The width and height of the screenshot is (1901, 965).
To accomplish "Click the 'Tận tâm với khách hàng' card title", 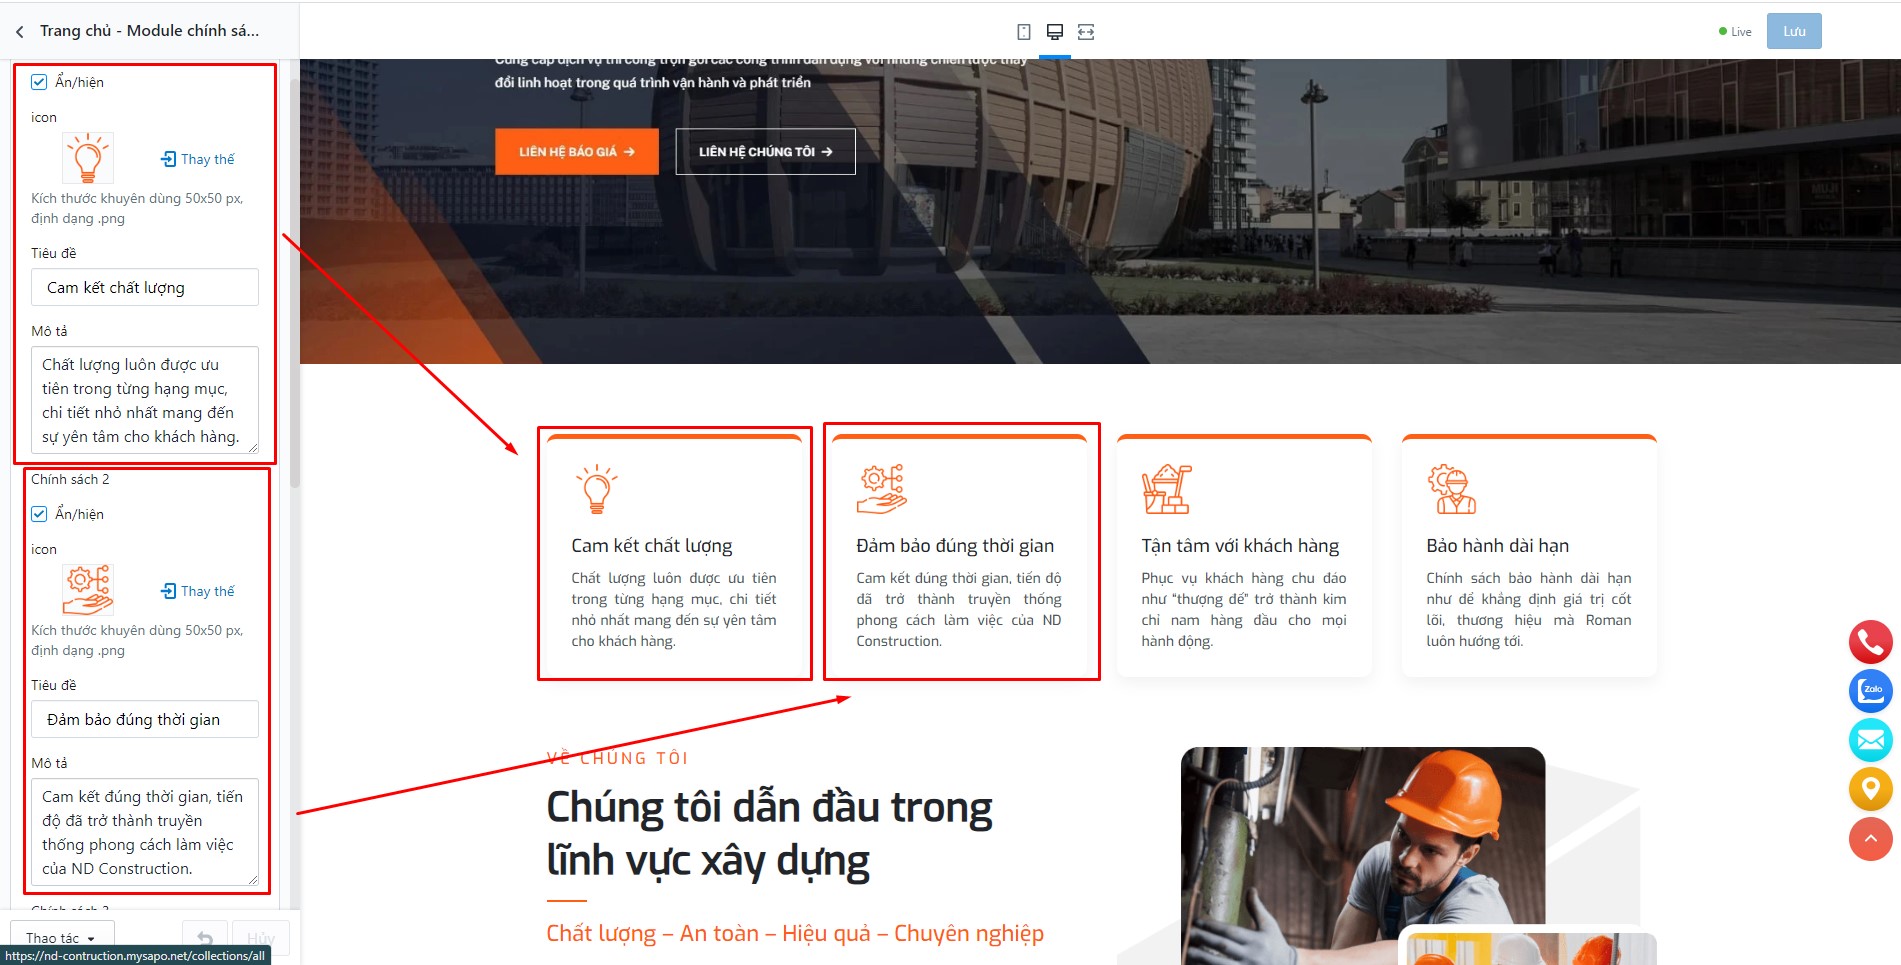I will tap(1240, 546).
